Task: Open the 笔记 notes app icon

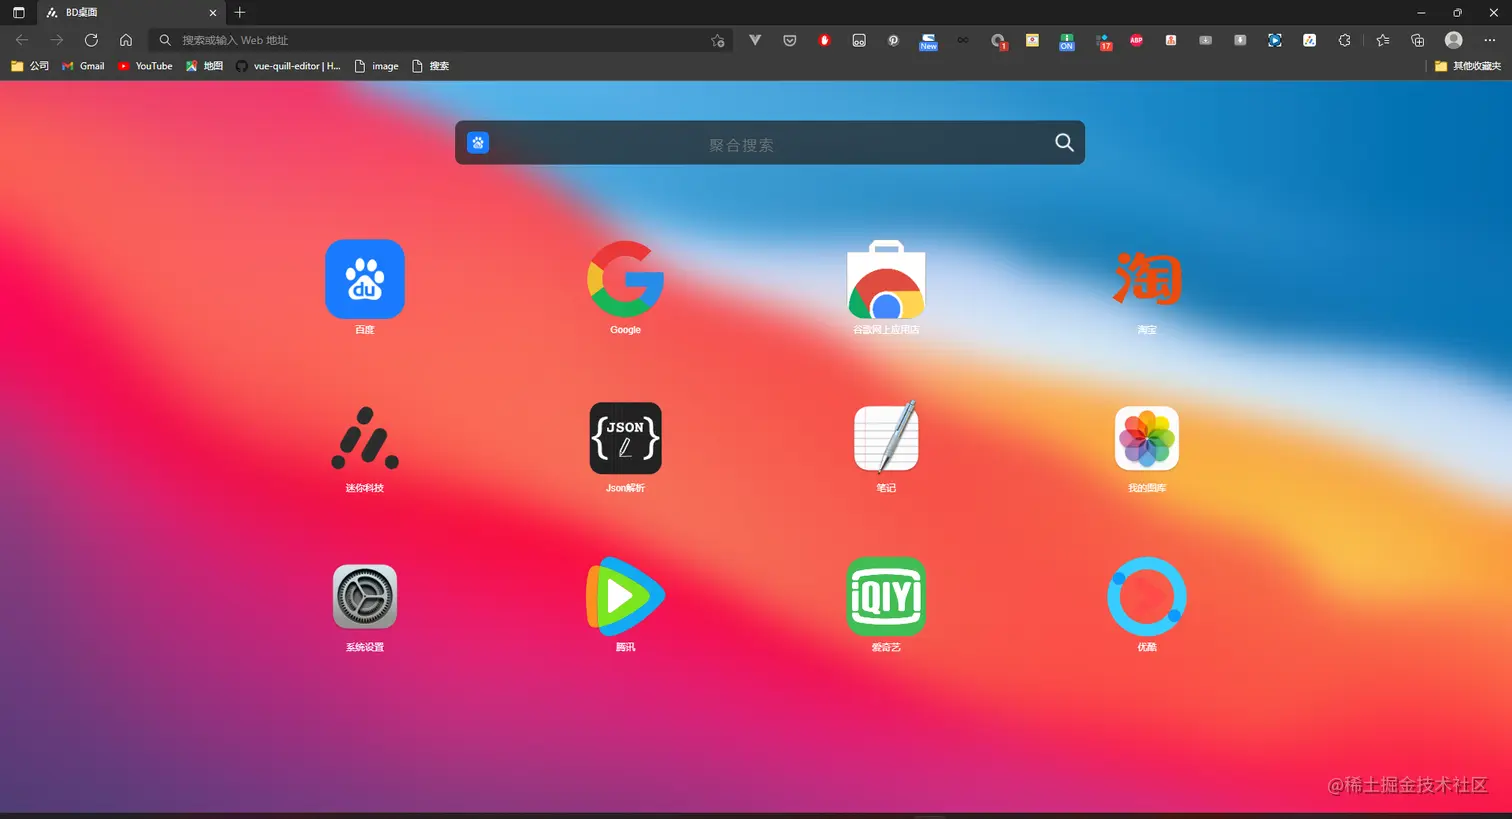Action: pos(886,438)
